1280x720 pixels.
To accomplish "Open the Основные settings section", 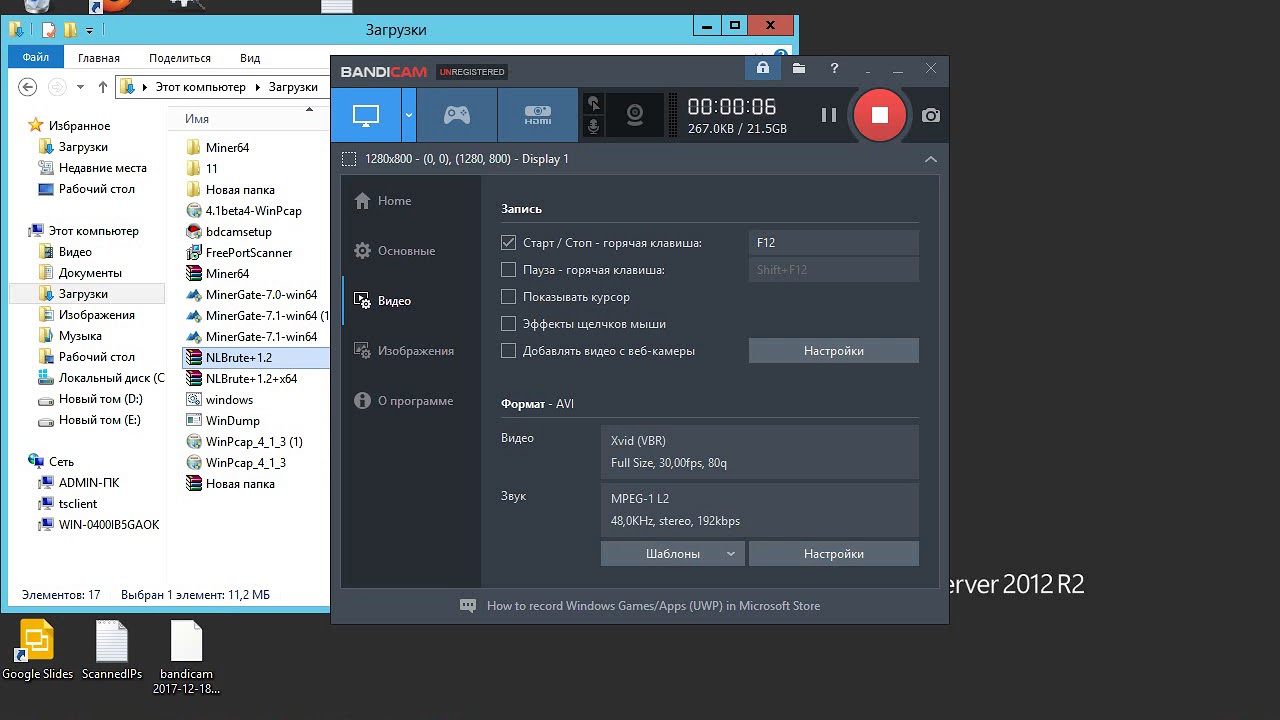I will coord(394,251).
